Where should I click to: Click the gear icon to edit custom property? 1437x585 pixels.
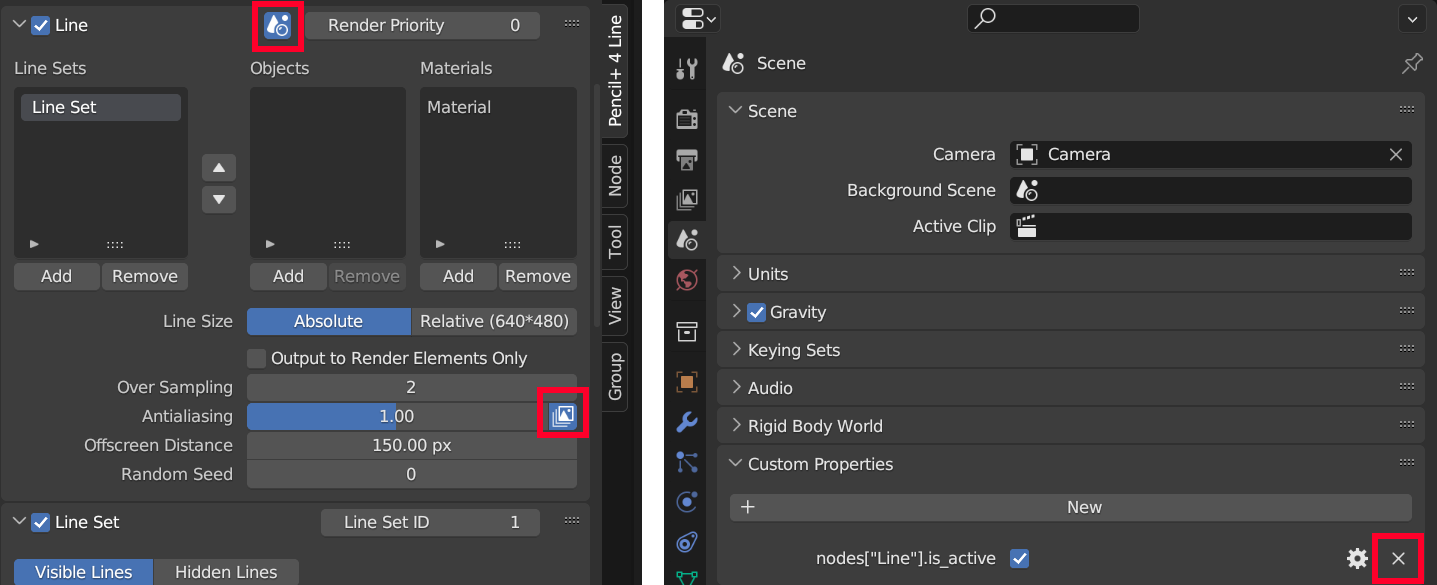[1357, 559]
